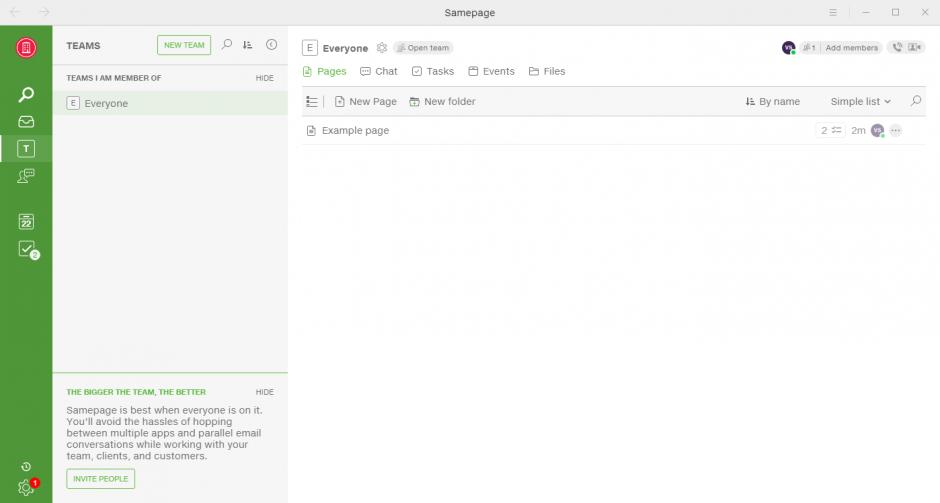Create a team with NEW TEAM button
This screenshot has width=940, height=503.
(x=184, y=45)
